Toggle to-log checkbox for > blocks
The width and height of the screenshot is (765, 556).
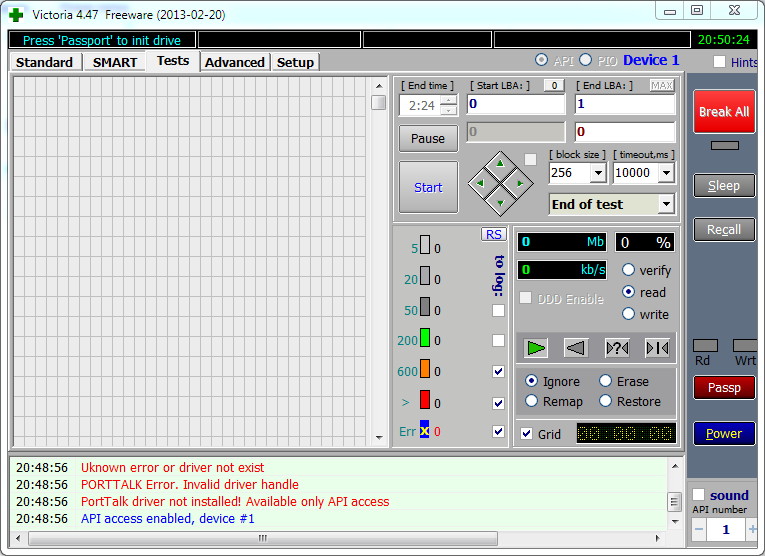click(x=498, y=403)
